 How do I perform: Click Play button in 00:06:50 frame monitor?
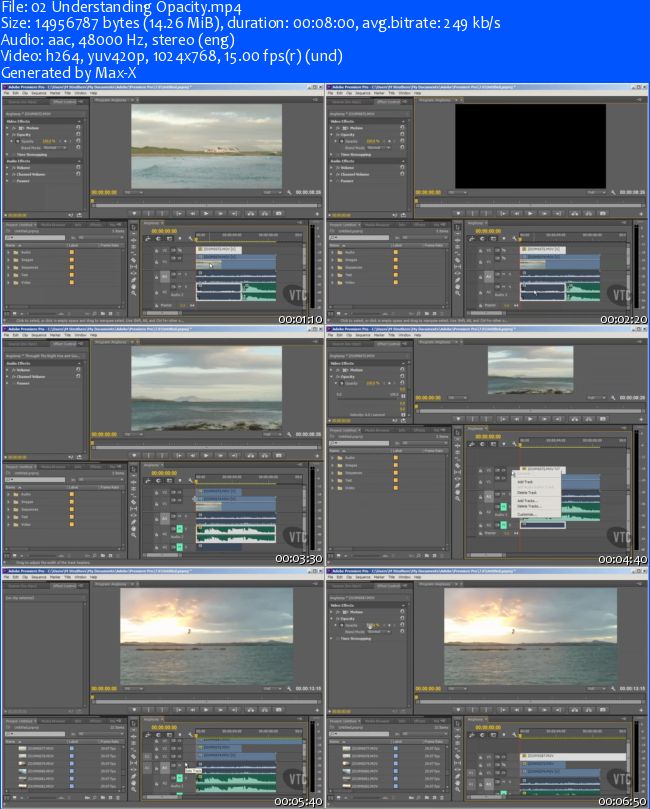coord(530,709)
